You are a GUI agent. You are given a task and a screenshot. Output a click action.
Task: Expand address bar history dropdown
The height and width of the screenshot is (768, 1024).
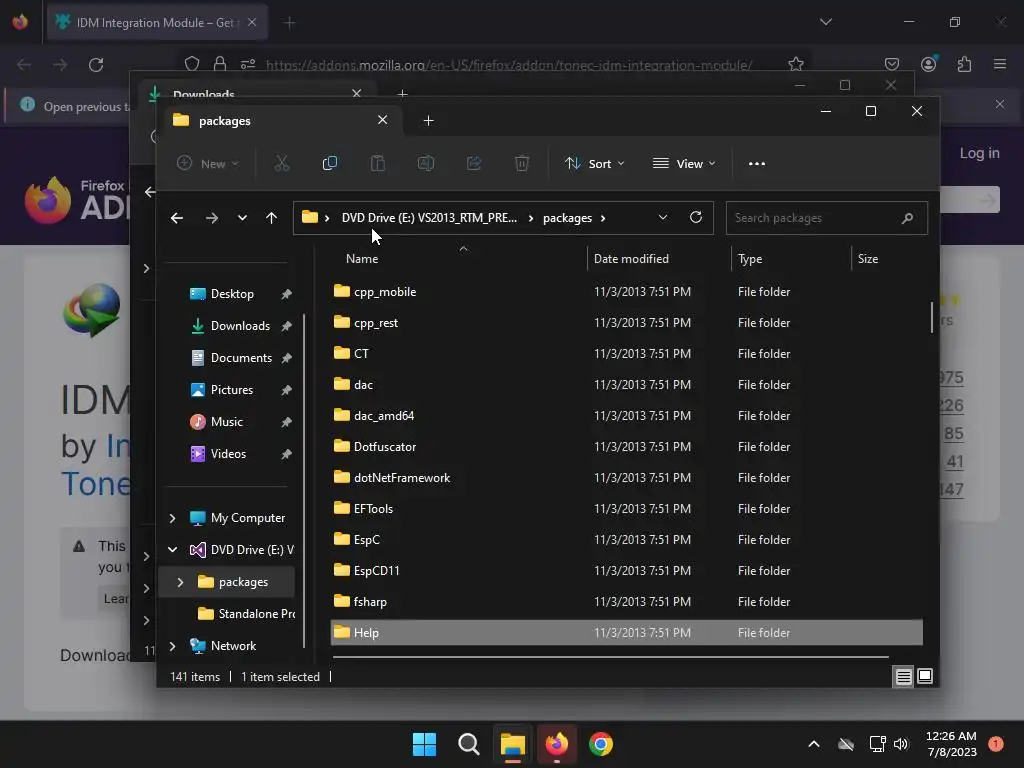pos(662,217)
